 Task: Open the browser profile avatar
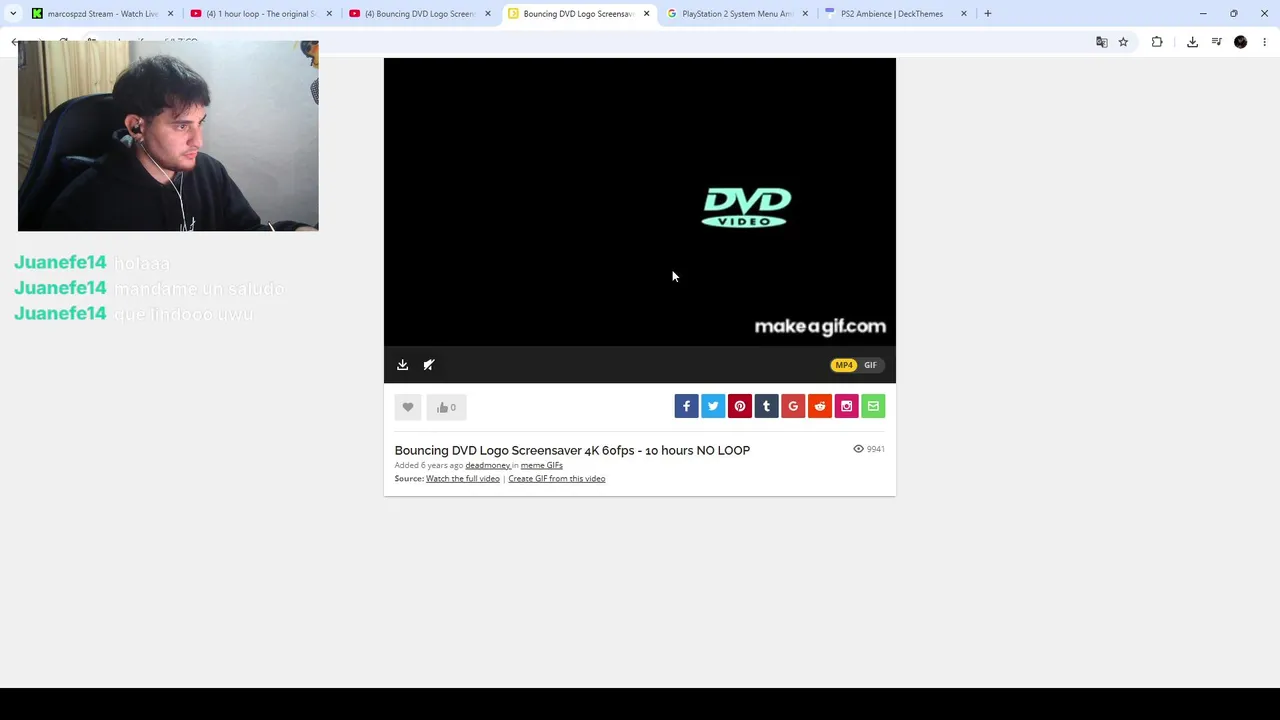(1240, 42)
